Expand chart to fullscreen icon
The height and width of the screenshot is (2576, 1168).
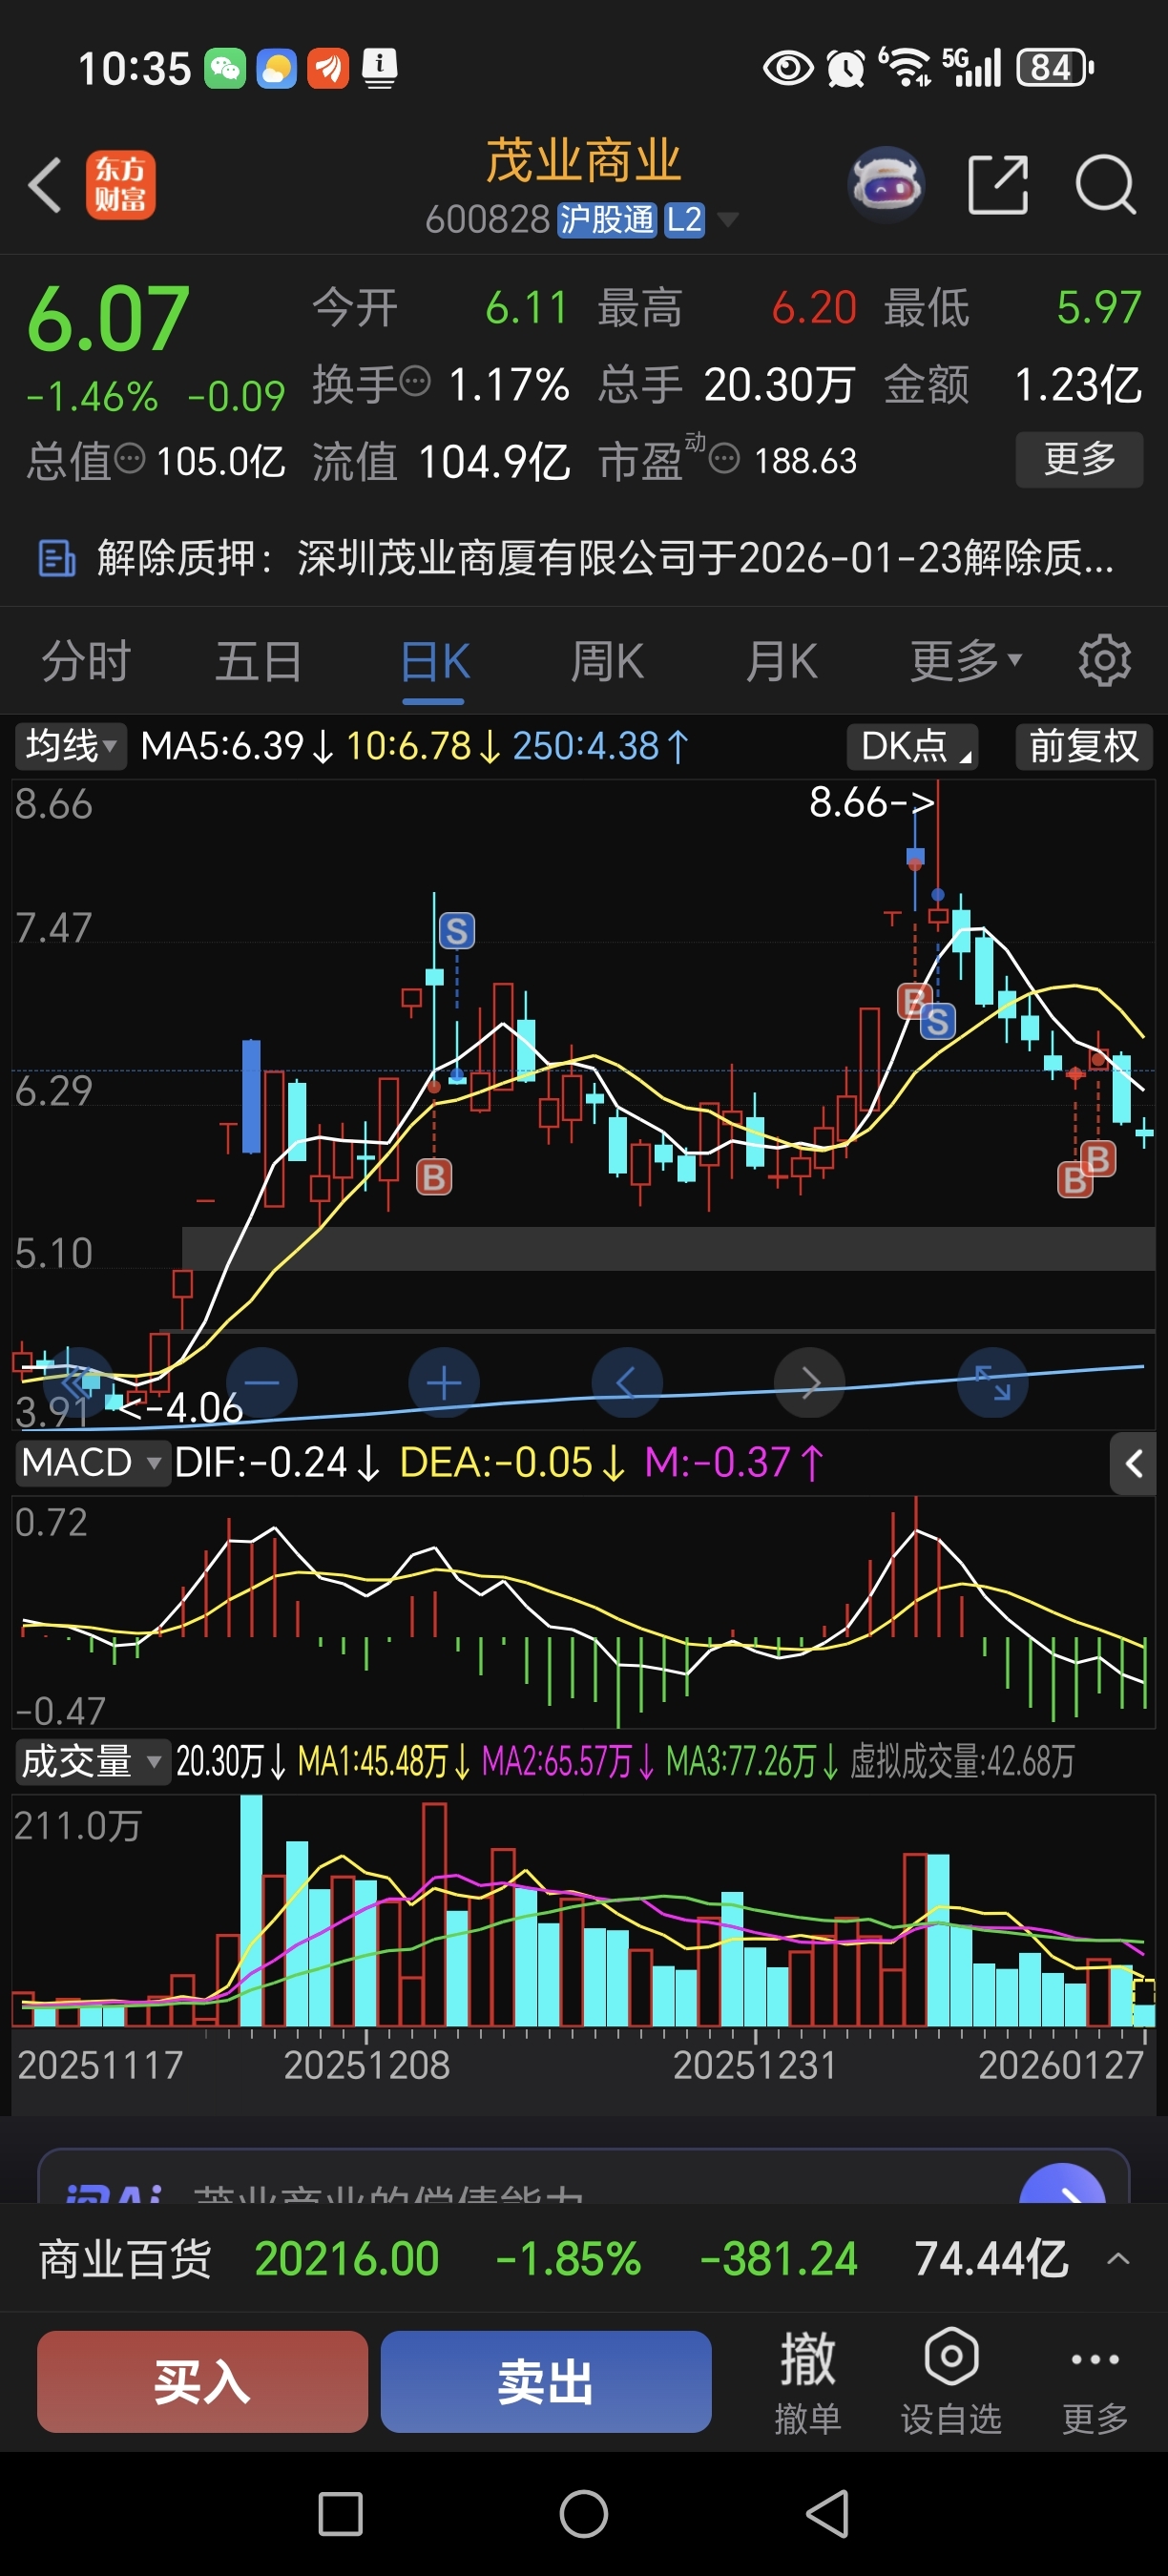click(993, 1383)
